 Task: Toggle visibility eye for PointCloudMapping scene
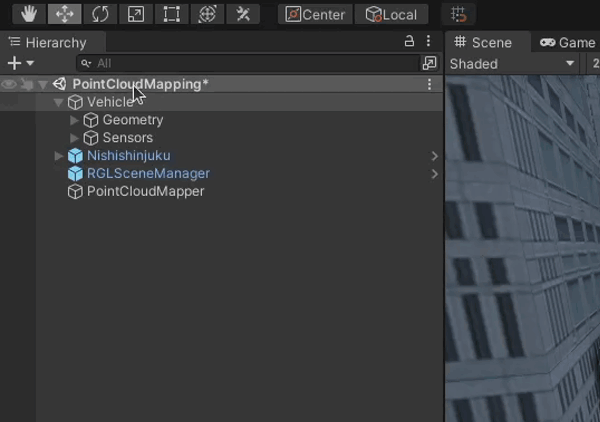(x=9, y=85)
